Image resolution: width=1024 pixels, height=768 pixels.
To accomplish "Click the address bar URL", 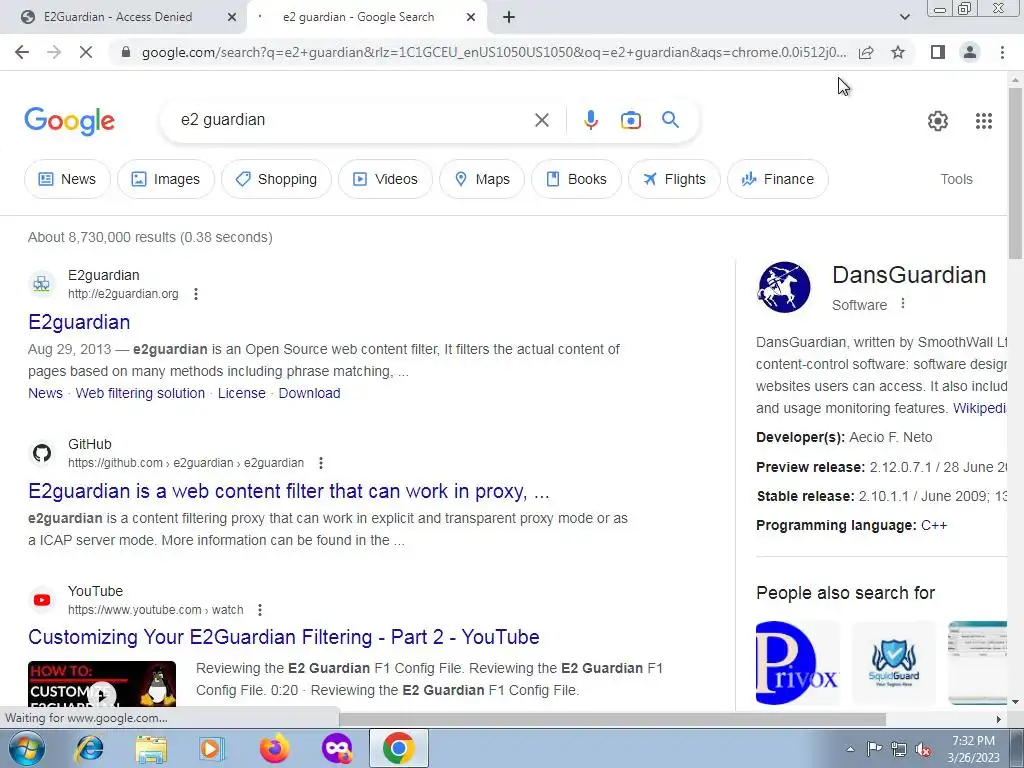I will (x=494, y=52).
